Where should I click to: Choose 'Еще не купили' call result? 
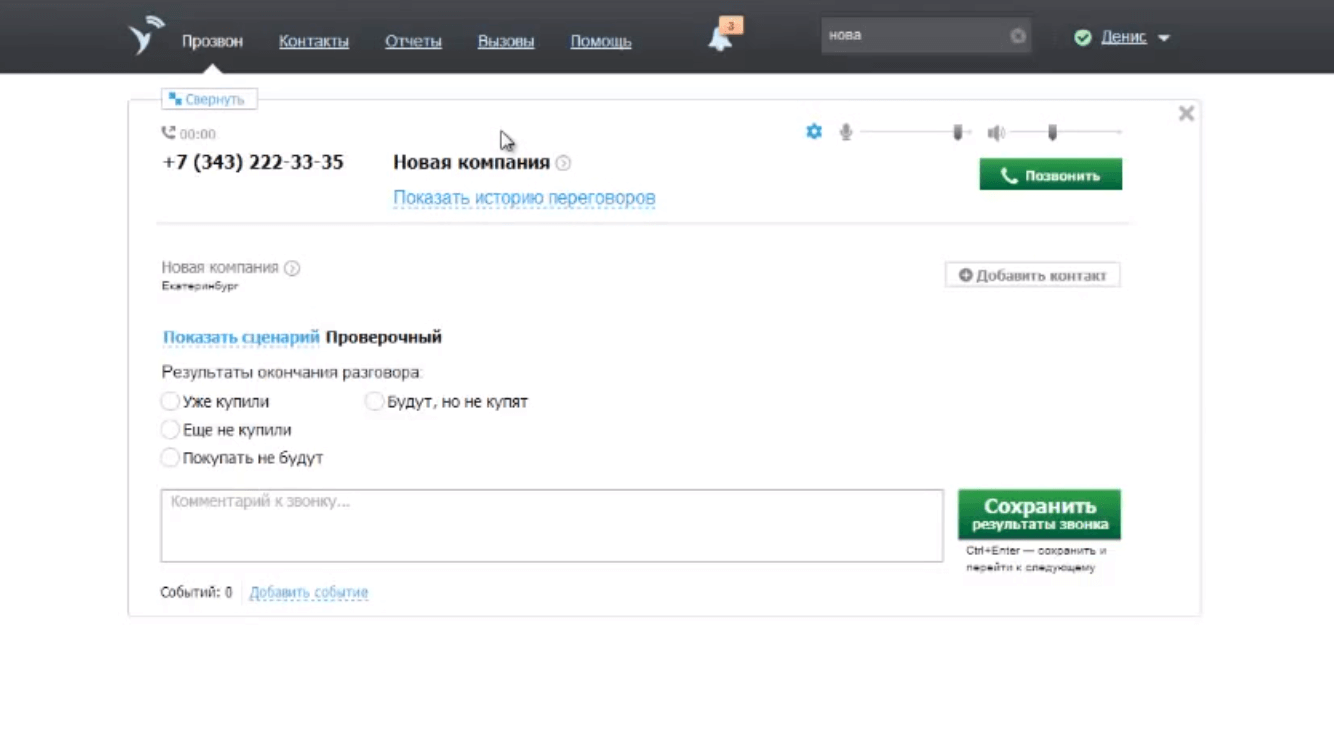[170, 430]
